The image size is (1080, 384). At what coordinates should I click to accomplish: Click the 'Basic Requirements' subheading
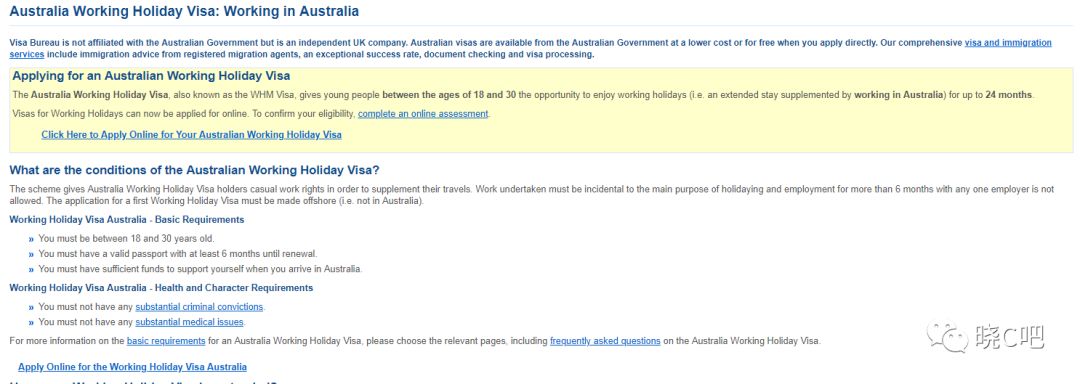coord(127,220)
